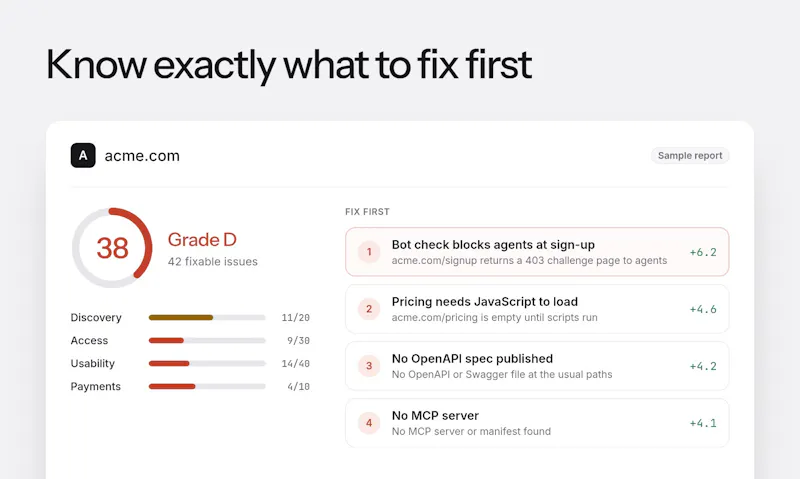Click the circular score gauge showing 38
The height and width of the screenshot is (479, 800).
pyautogui.click(x=112, y=248)
